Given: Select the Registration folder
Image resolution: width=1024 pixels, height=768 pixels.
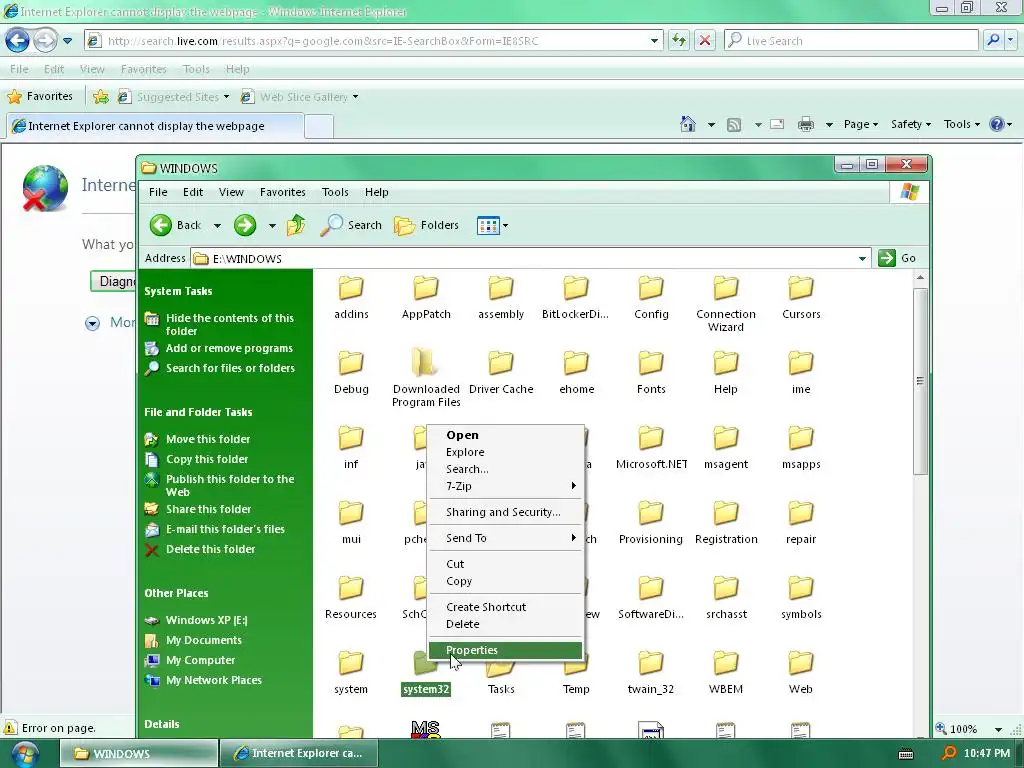Looking at the screenshot, I should point(726,523).
